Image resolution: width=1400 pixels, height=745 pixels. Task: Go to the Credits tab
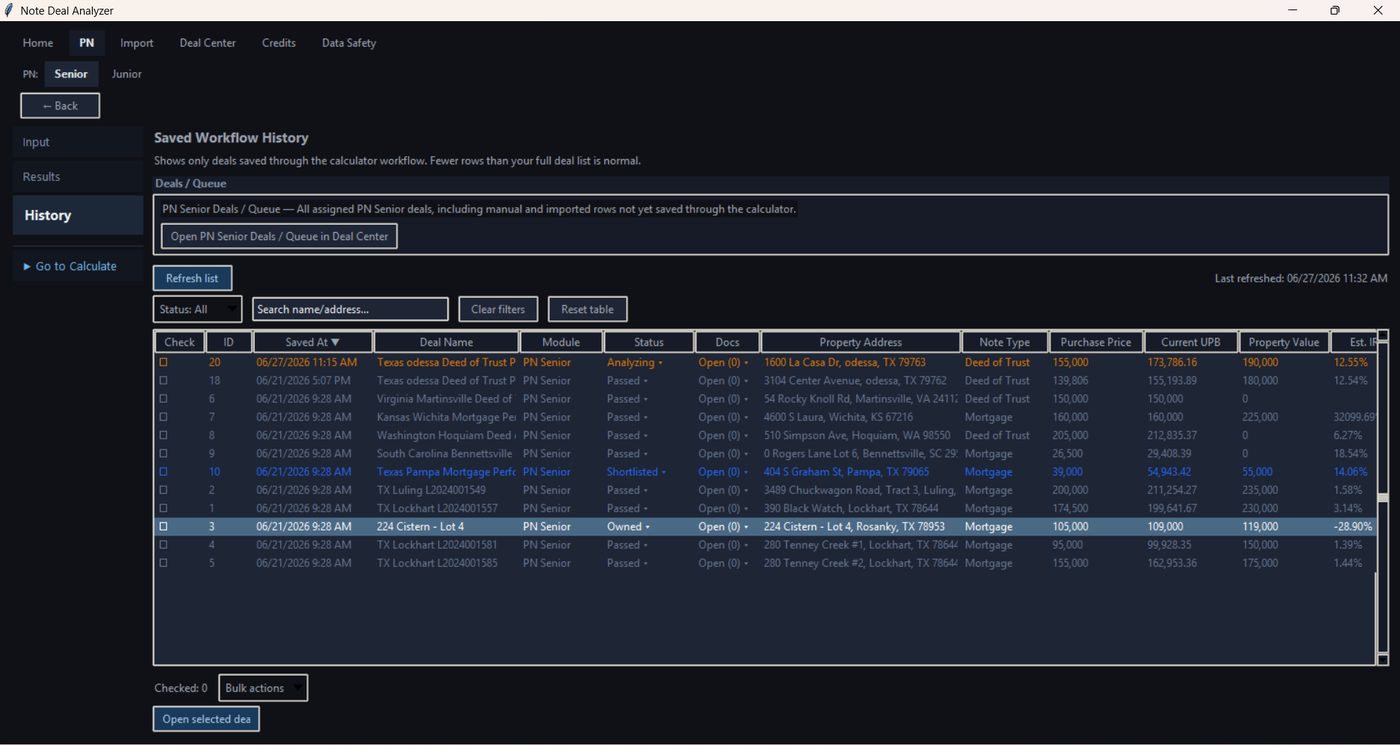click(x=279, y=43)
